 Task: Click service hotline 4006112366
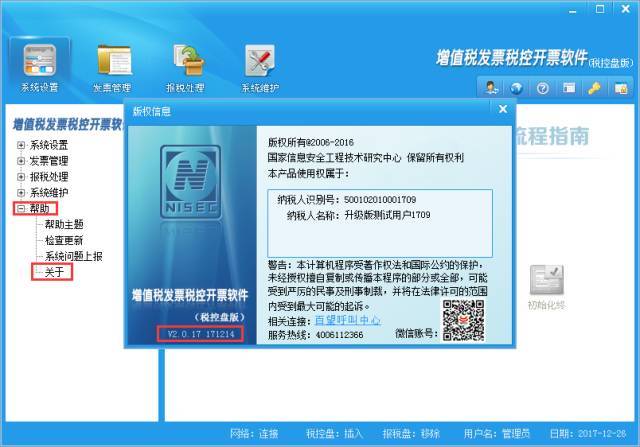point(339,335)
